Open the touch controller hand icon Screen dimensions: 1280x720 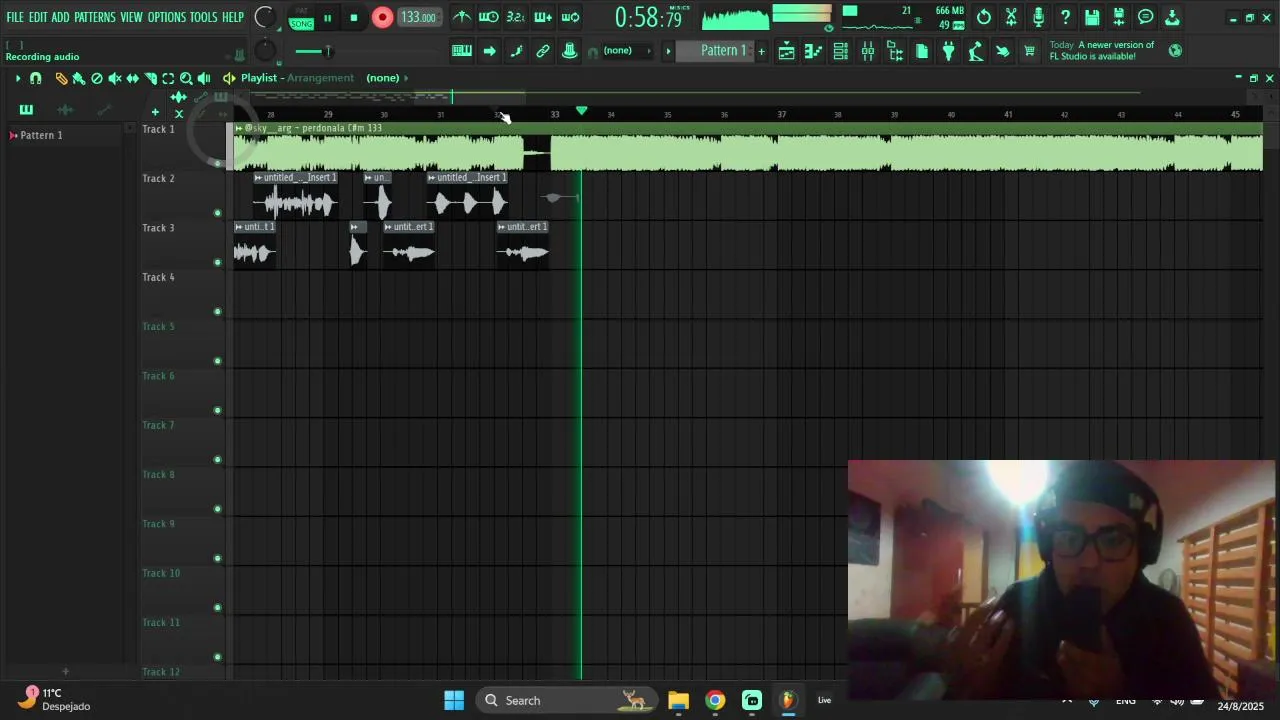1003,52
